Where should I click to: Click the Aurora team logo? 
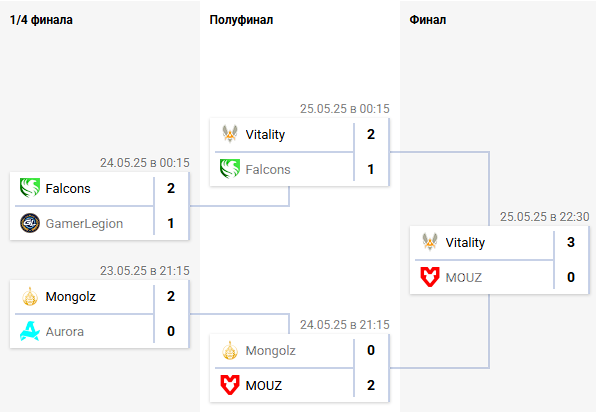[x=30, y=331]
